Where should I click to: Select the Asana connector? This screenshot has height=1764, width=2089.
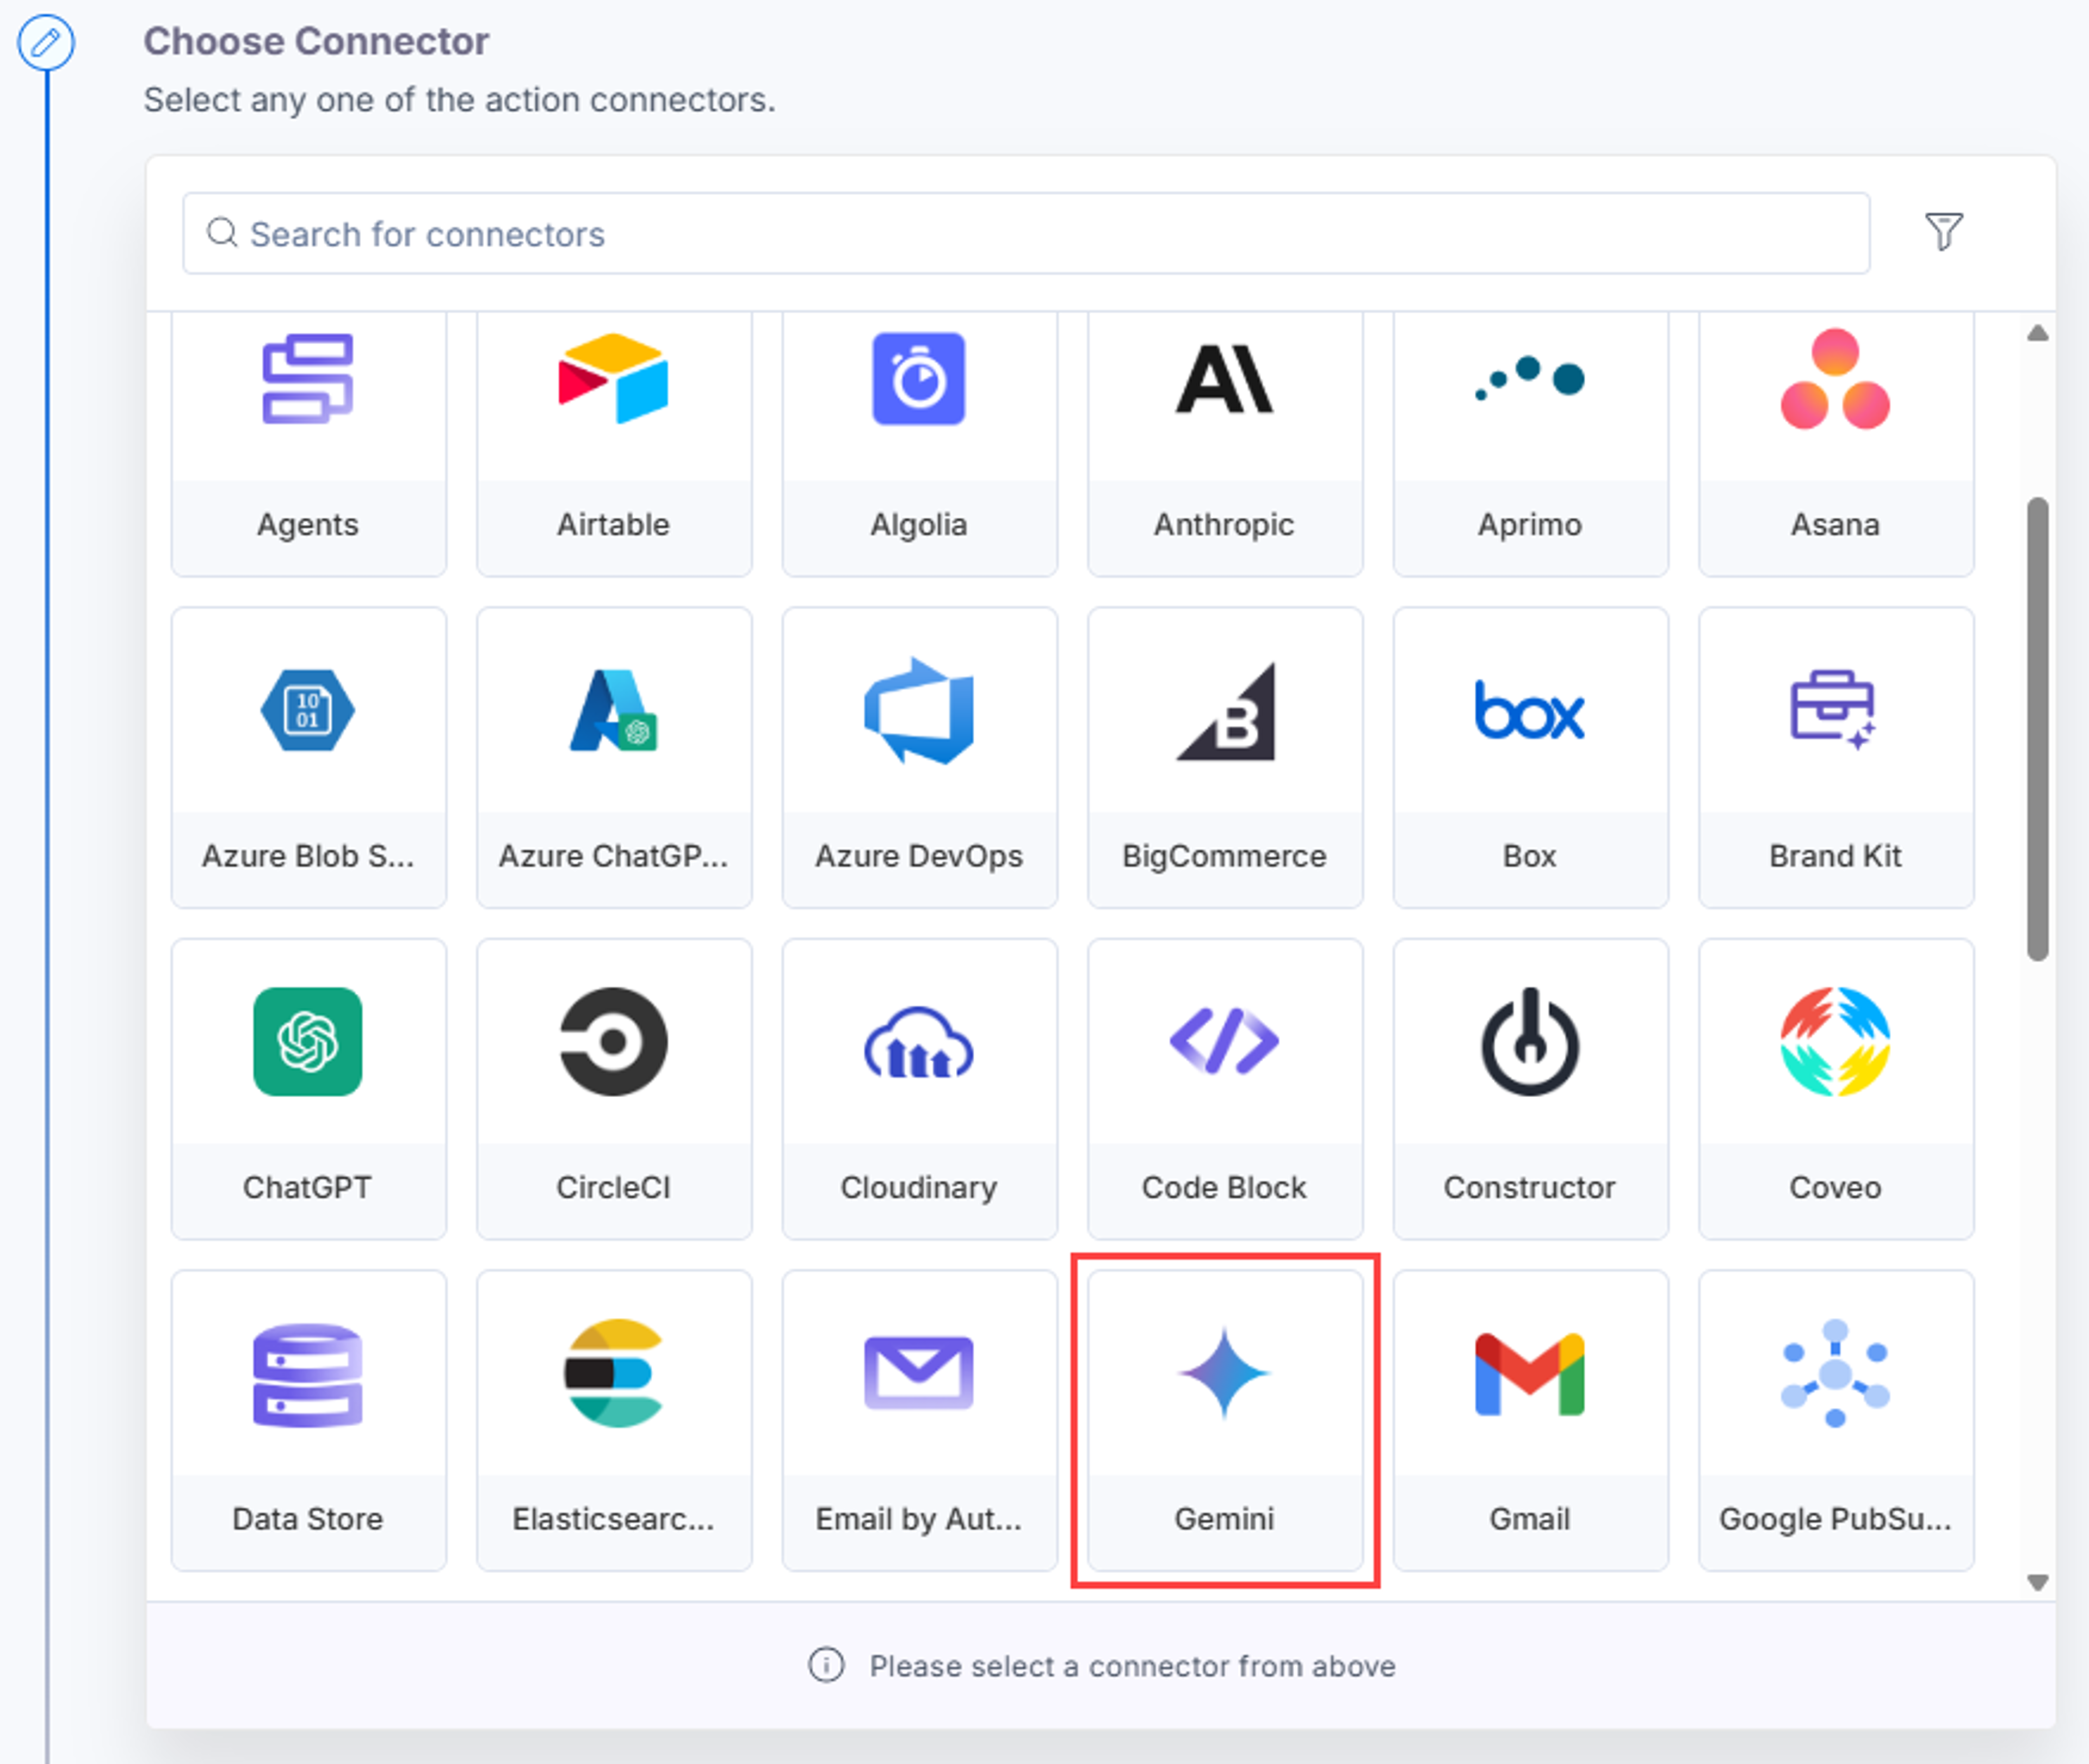point(1835,444)
